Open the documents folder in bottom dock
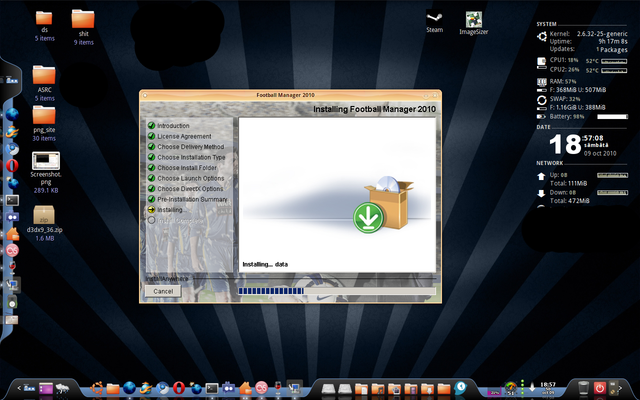Image resolution: width=640 pixels, height=400 pixels. tap(362, 389)
